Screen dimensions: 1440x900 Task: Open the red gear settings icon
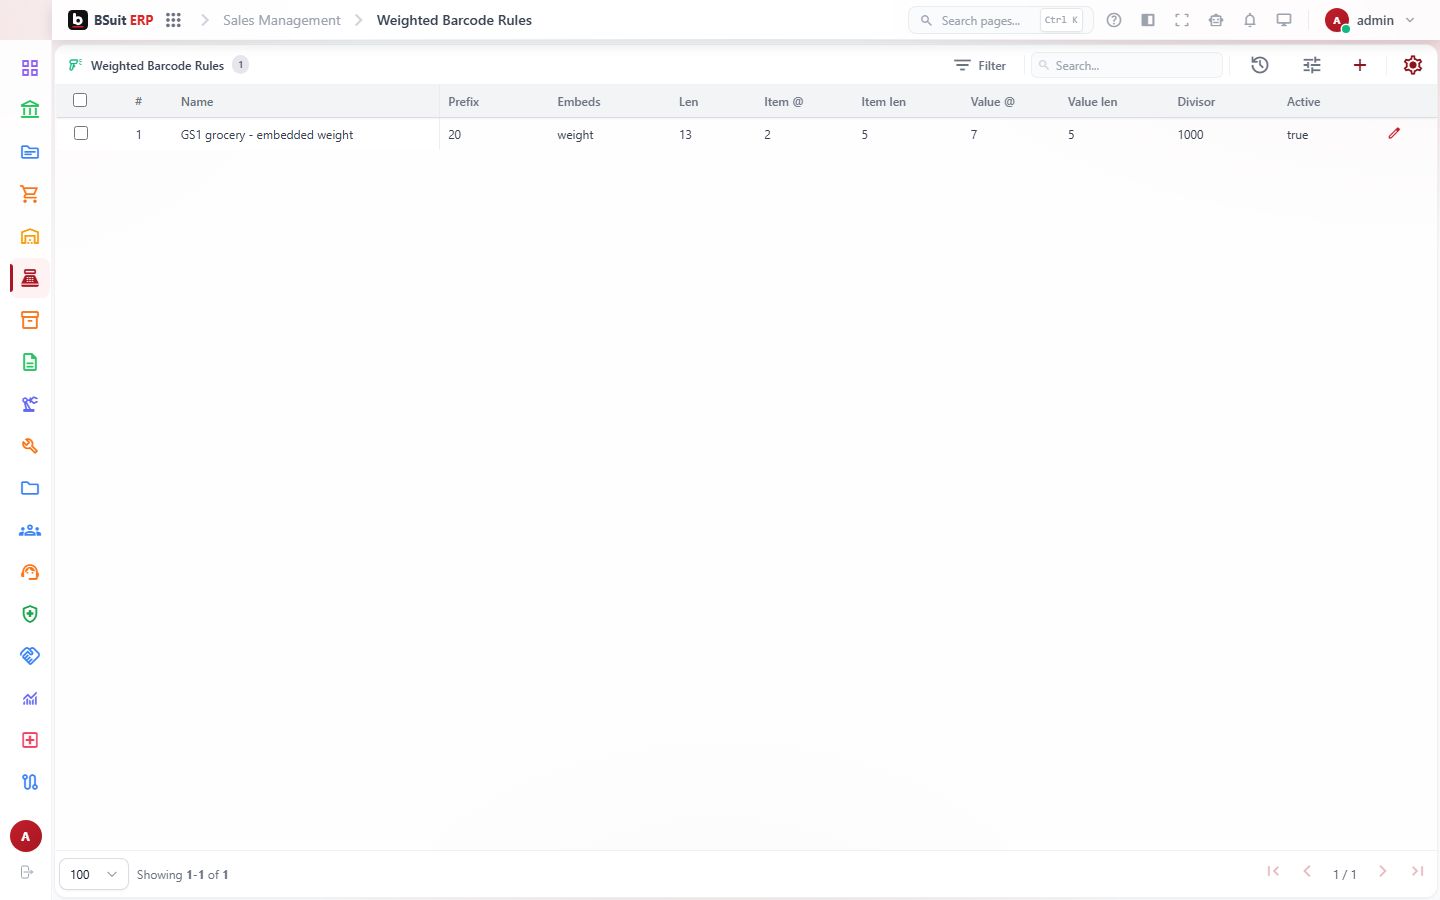click(1413, 65)
